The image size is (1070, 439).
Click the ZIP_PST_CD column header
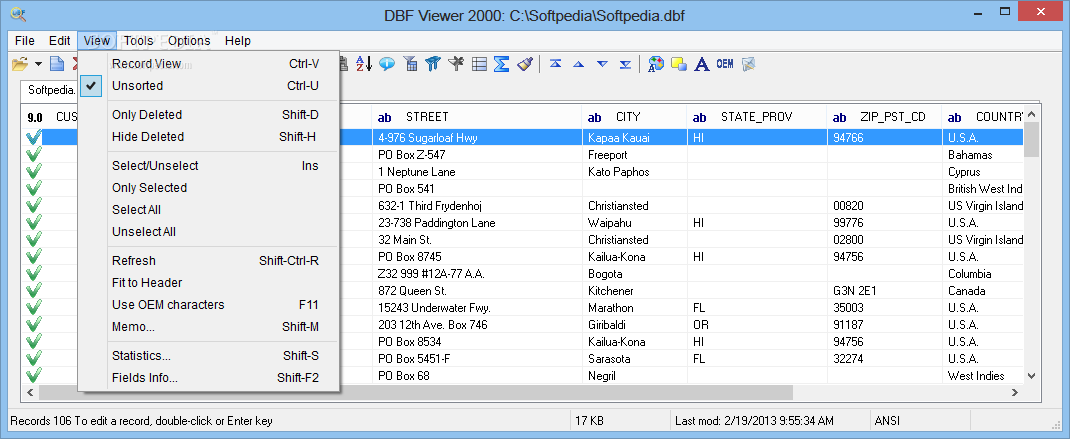(884, 117)
